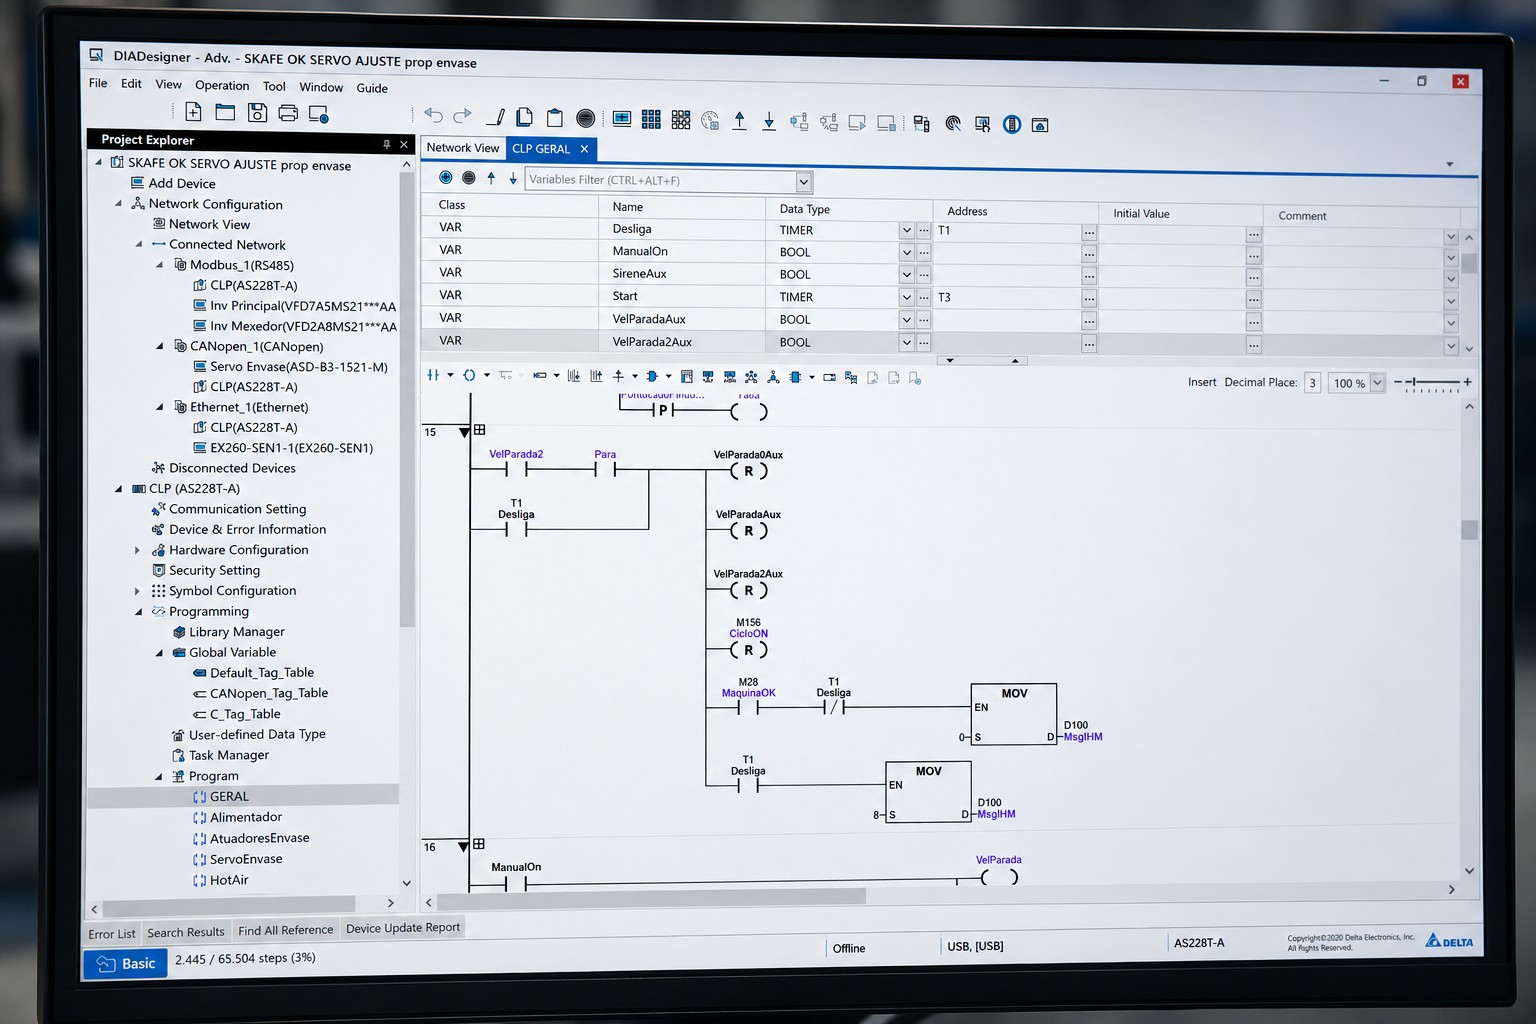Click the pin icon on Project Explorer
The height and width of the screenshot is (1024, 1536).
pyautogui.click(x=386, y=144)
